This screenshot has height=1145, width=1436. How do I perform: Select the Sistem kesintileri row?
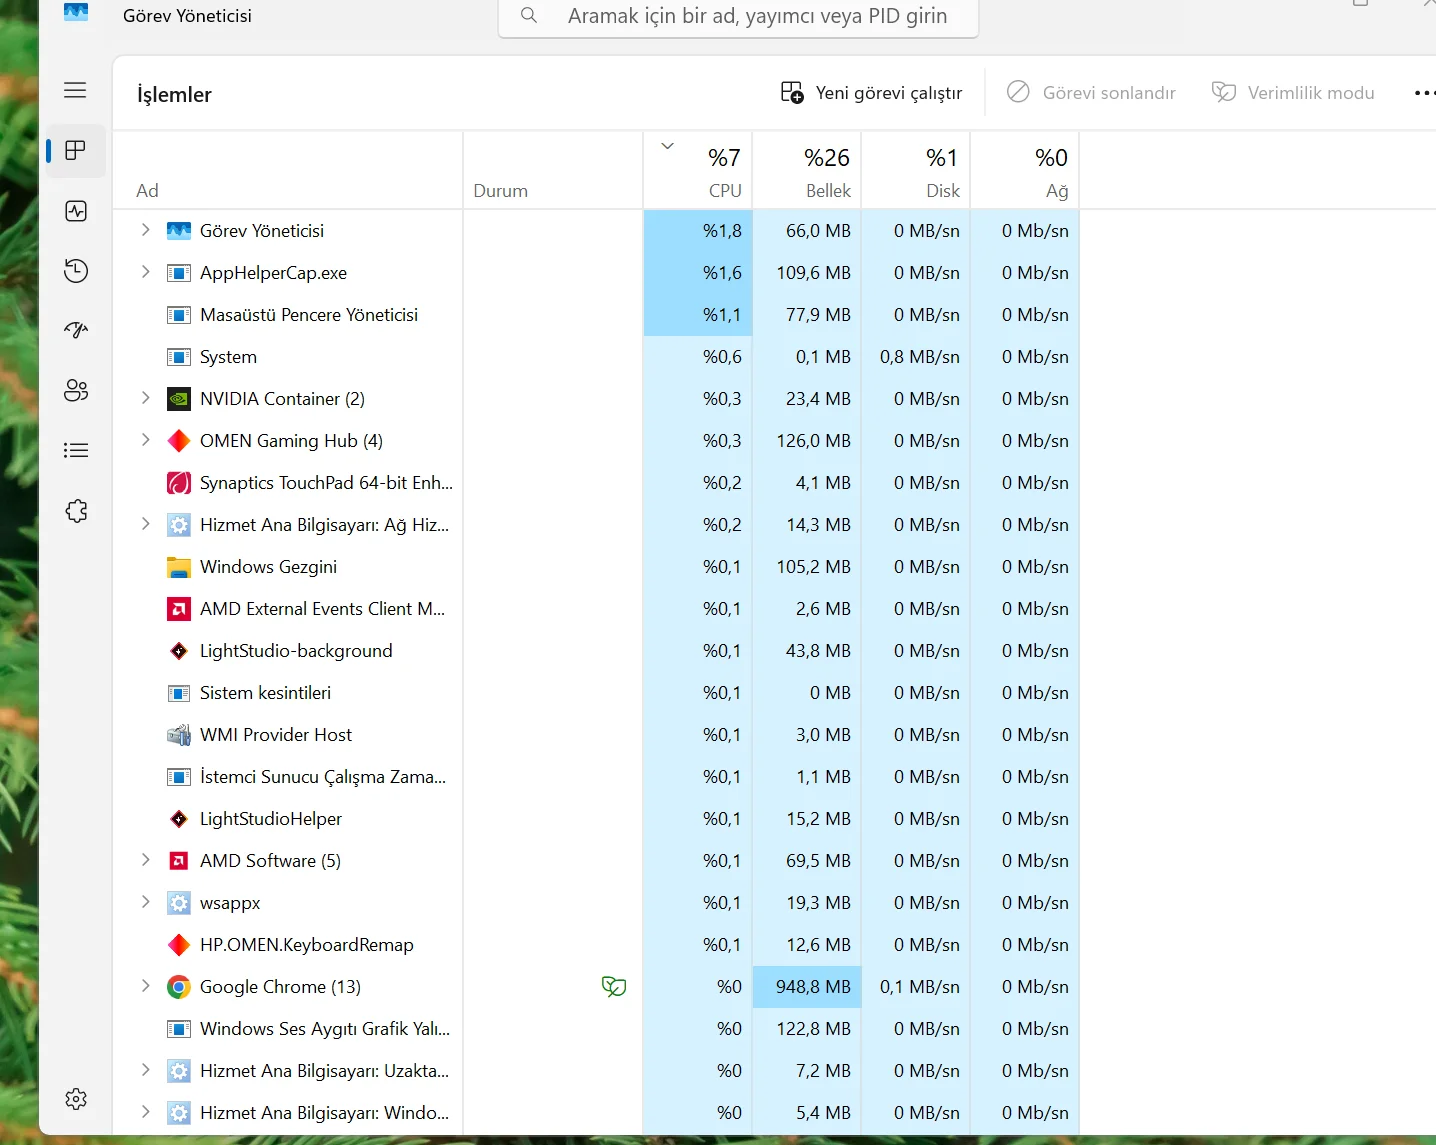click(x=596, y=693)
